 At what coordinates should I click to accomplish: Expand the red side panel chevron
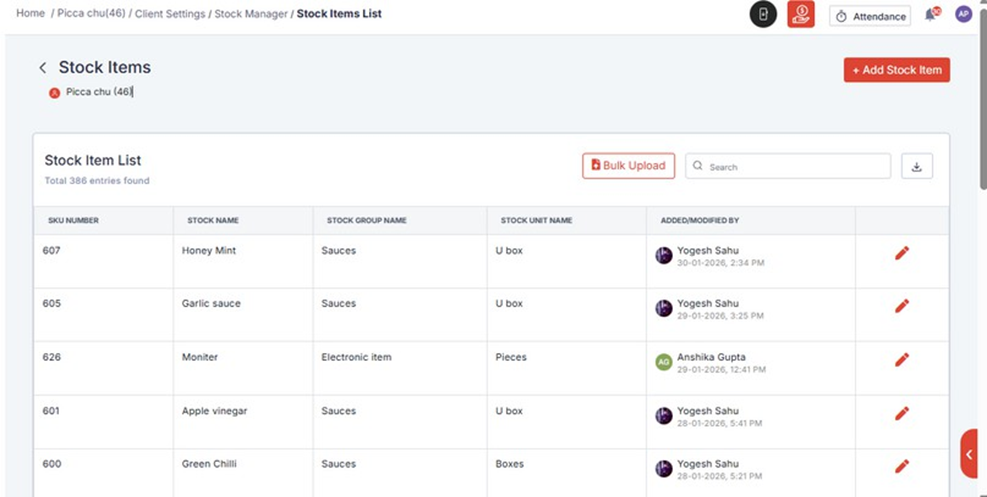coord(969,455)
